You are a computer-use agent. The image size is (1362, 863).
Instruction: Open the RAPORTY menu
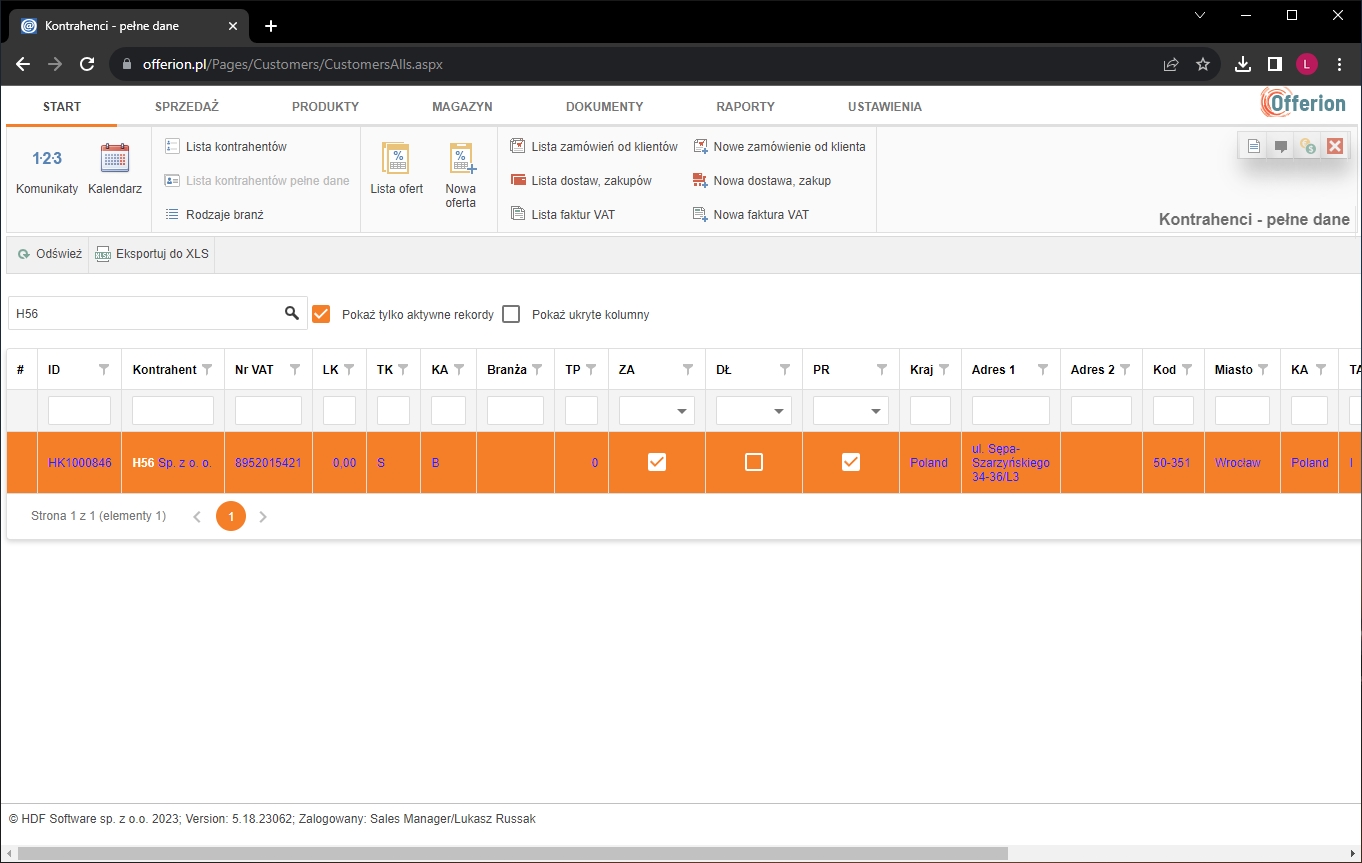click(x=744, y=106)
